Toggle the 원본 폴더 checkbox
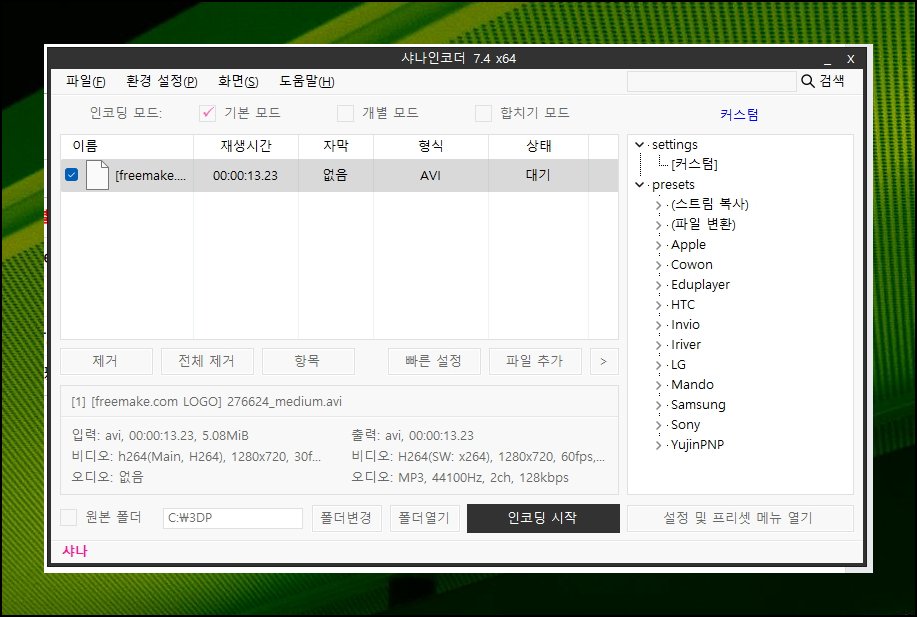 click(69, 517)
